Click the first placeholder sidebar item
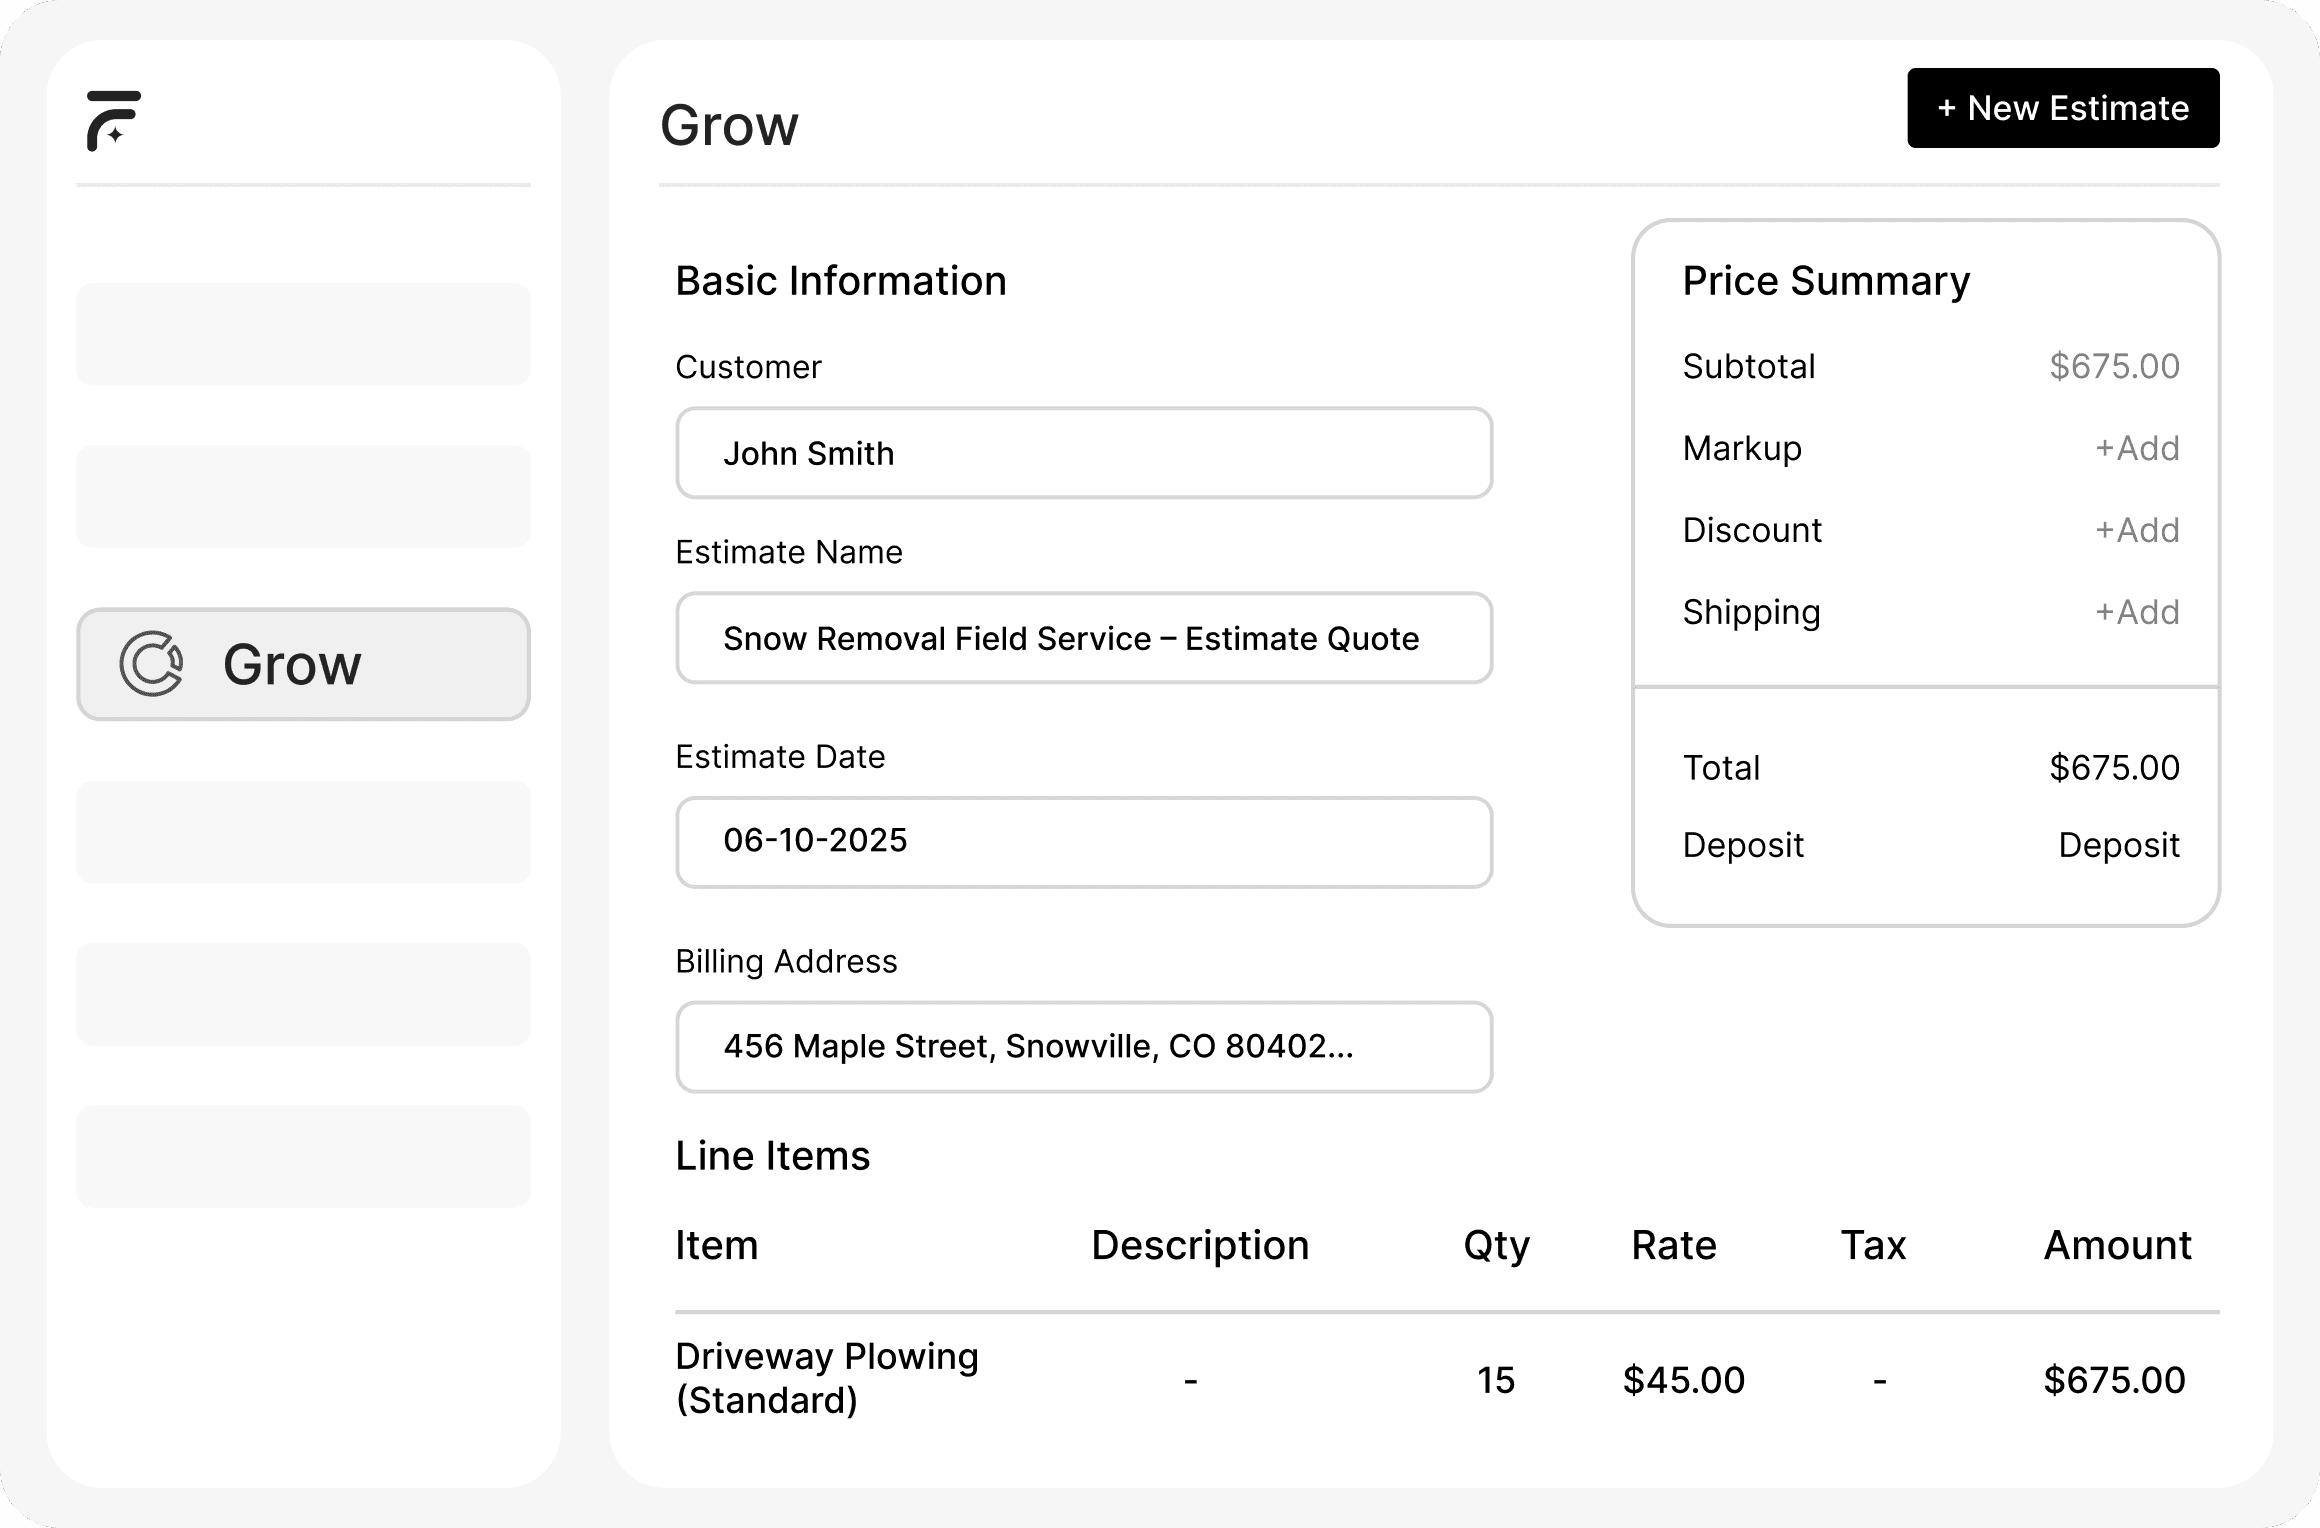The height and width of the screenshot is (1528, 2320). coord(303,334)
